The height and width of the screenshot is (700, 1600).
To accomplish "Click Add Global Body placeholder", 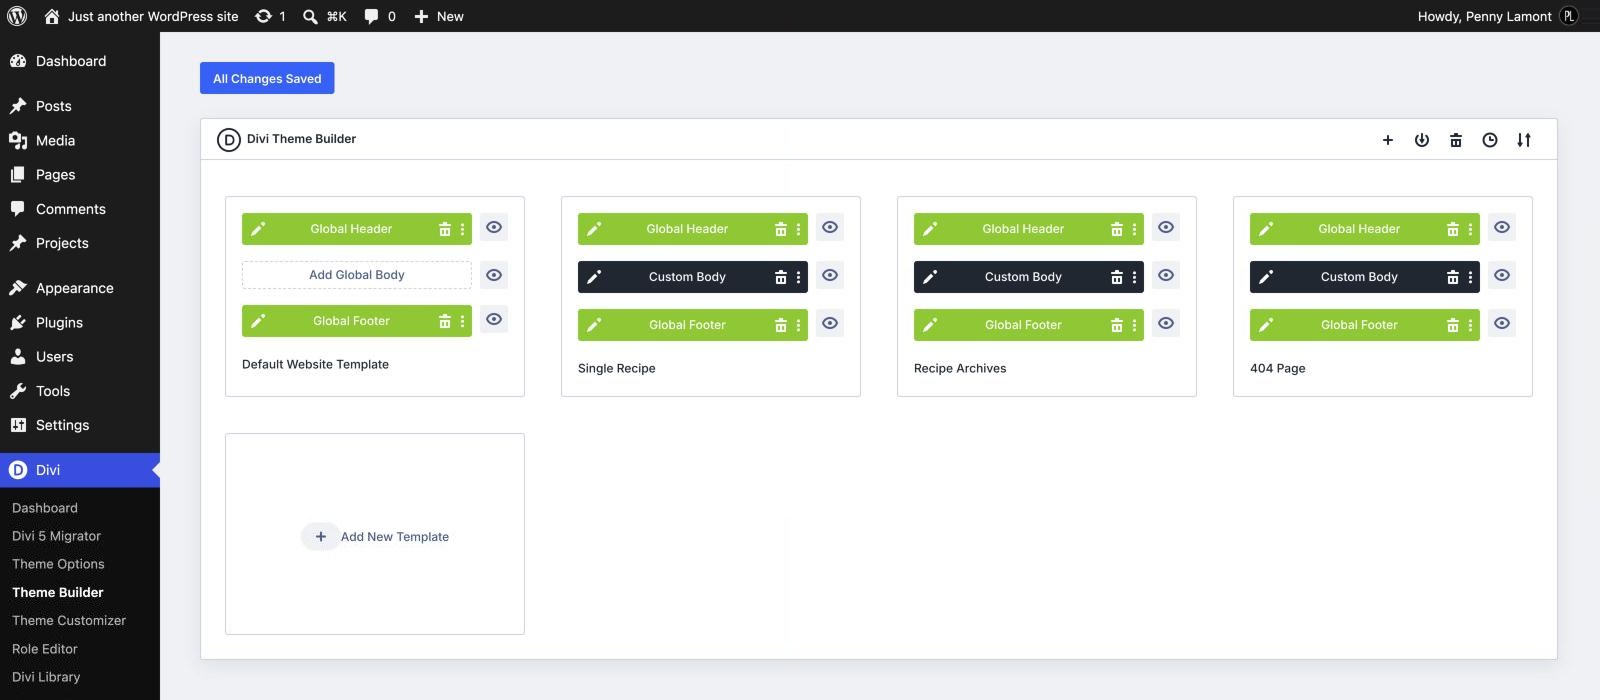I will pyautogui.click(x=357, y=275).
